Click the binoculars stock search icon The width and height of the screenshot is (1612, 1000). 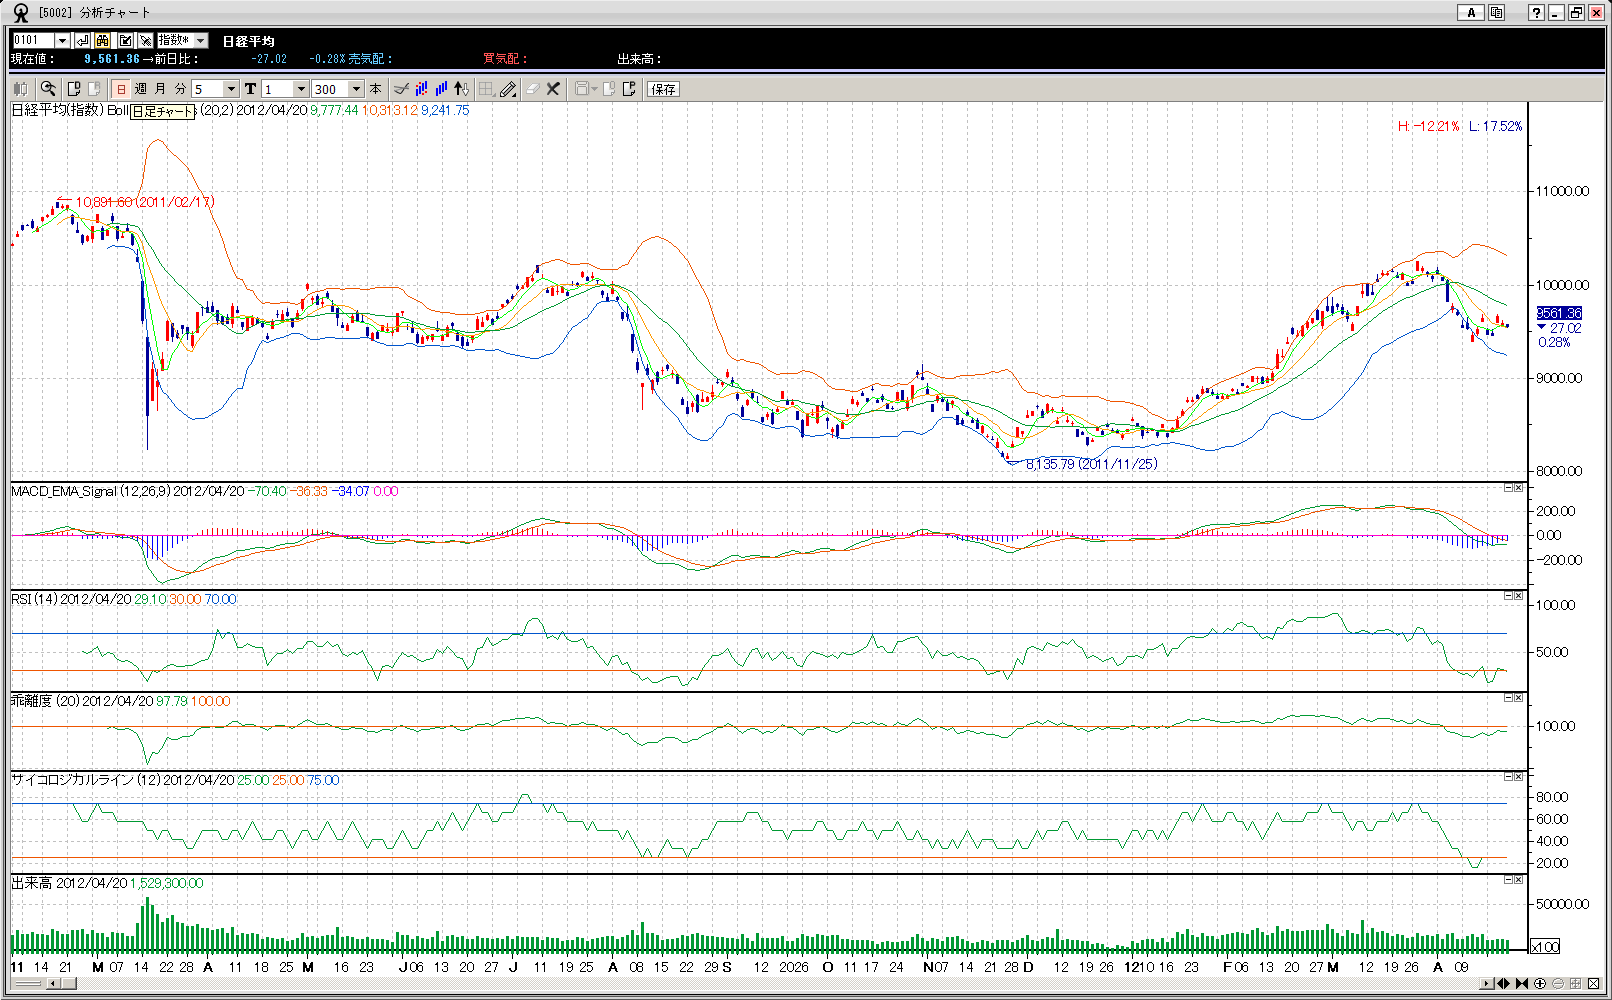pyautogui.click(x=103, y=40)
